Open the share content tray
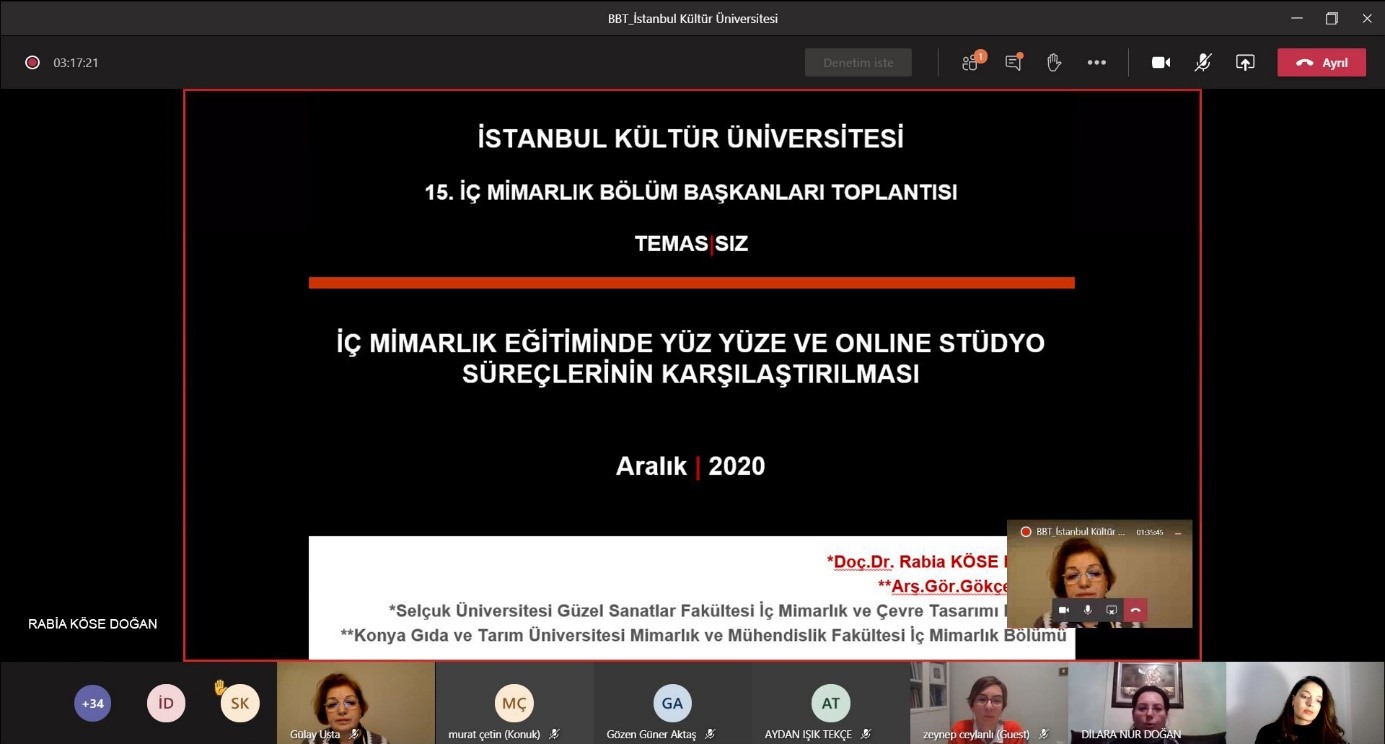Image resolution: width=1385 pixels, height=744 pixels. [1245, 62]
